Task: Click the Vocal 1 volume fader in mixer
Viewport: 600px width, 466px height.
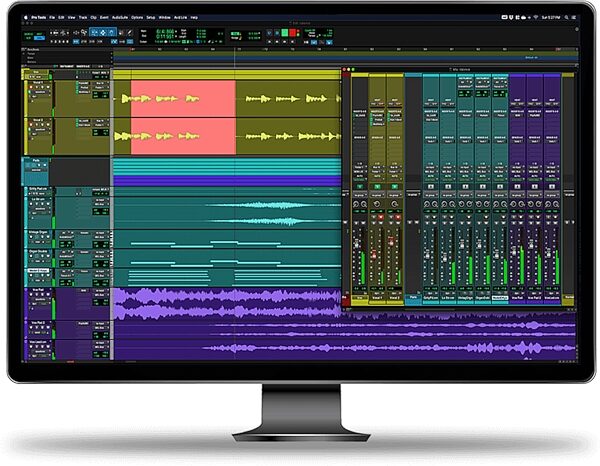Action: [374, 255]
